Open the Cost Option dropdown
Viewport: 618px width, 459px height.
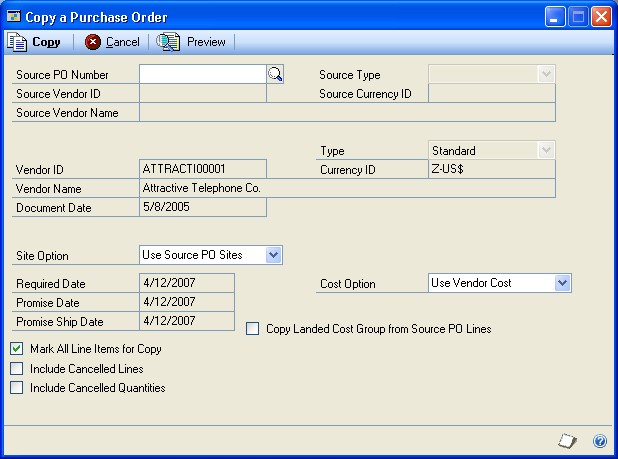562,283
